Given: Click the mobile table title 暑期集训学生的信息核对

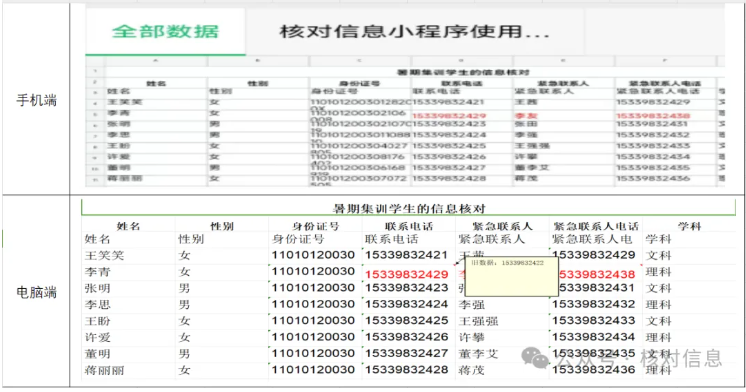Looking at the screenshot, I should (x=463, y=72).
